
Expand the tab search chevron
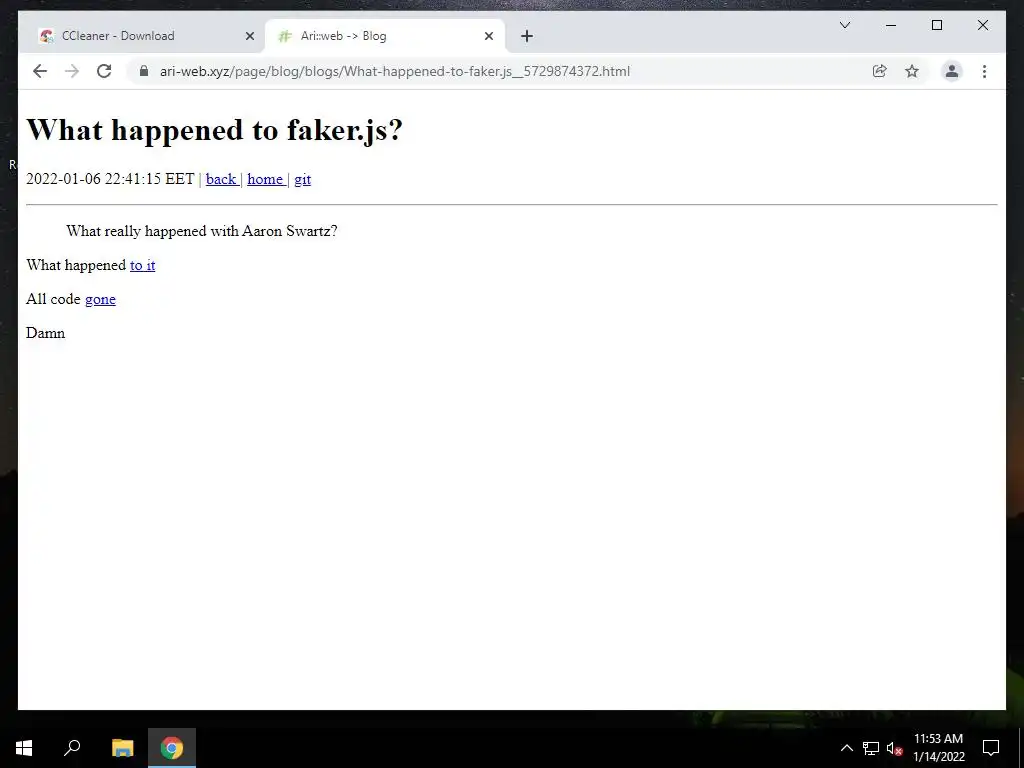tap(844, 25)
